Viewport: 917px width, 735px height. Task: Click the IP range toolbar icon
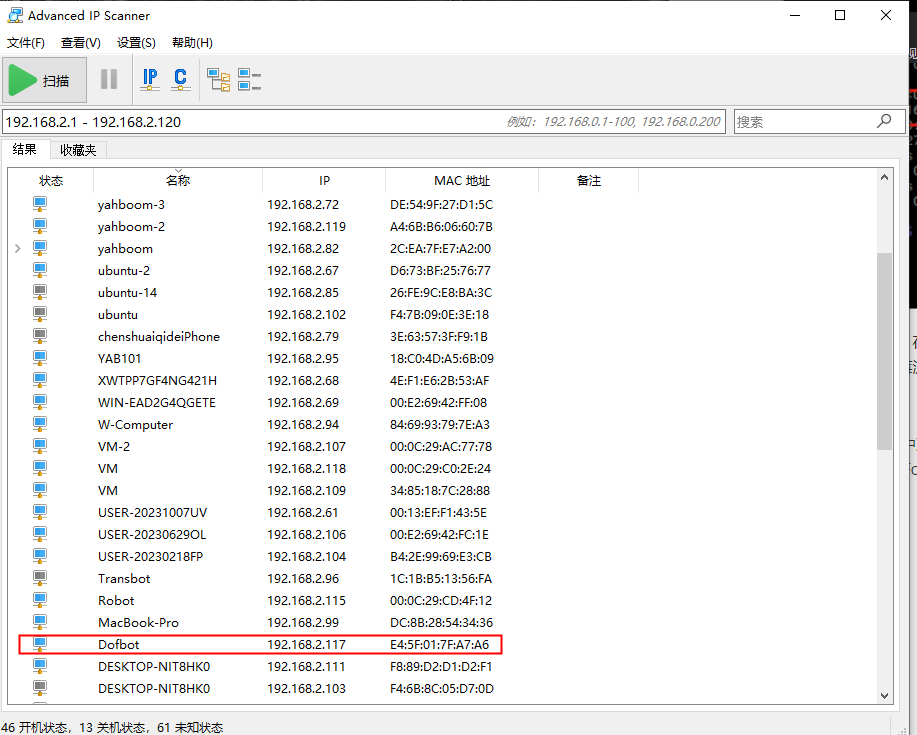point(150,80)
